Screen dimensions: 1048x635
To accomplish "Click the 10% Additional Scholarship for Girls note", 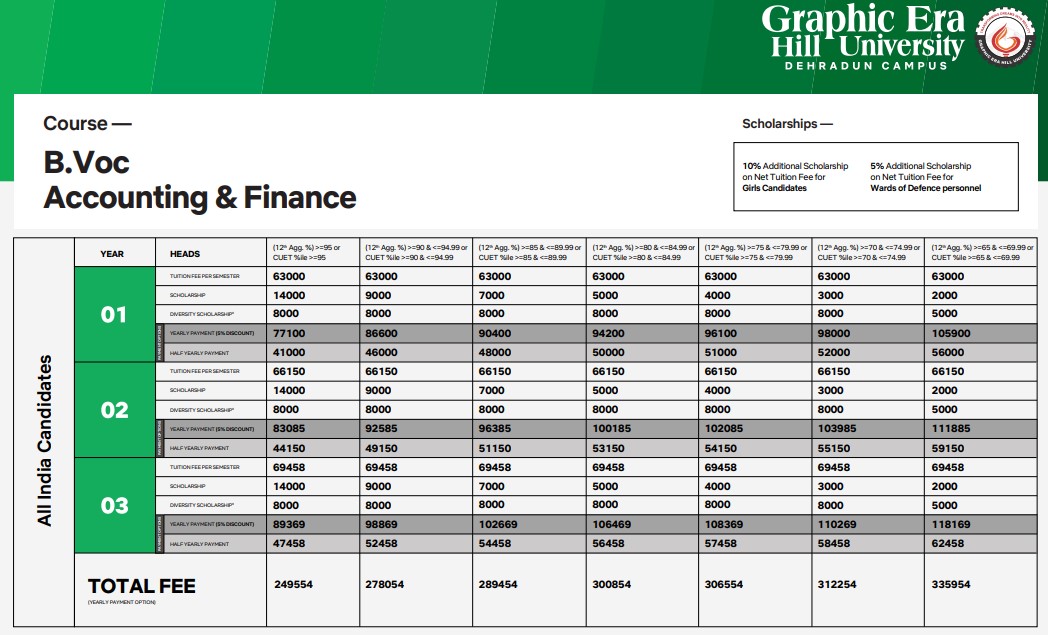I will 795,177.
